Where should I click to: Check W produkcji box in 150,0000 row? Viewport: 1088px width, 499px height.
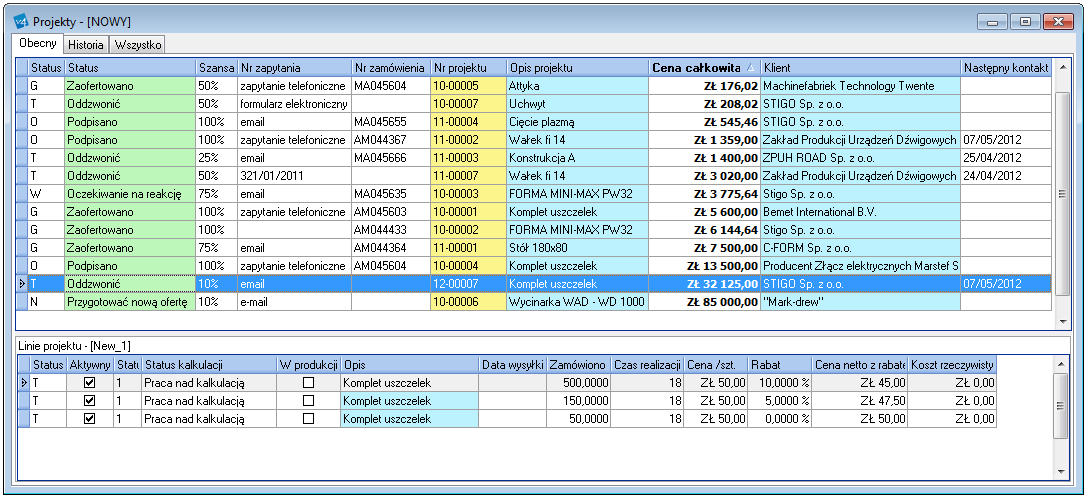tap(308, 400)
